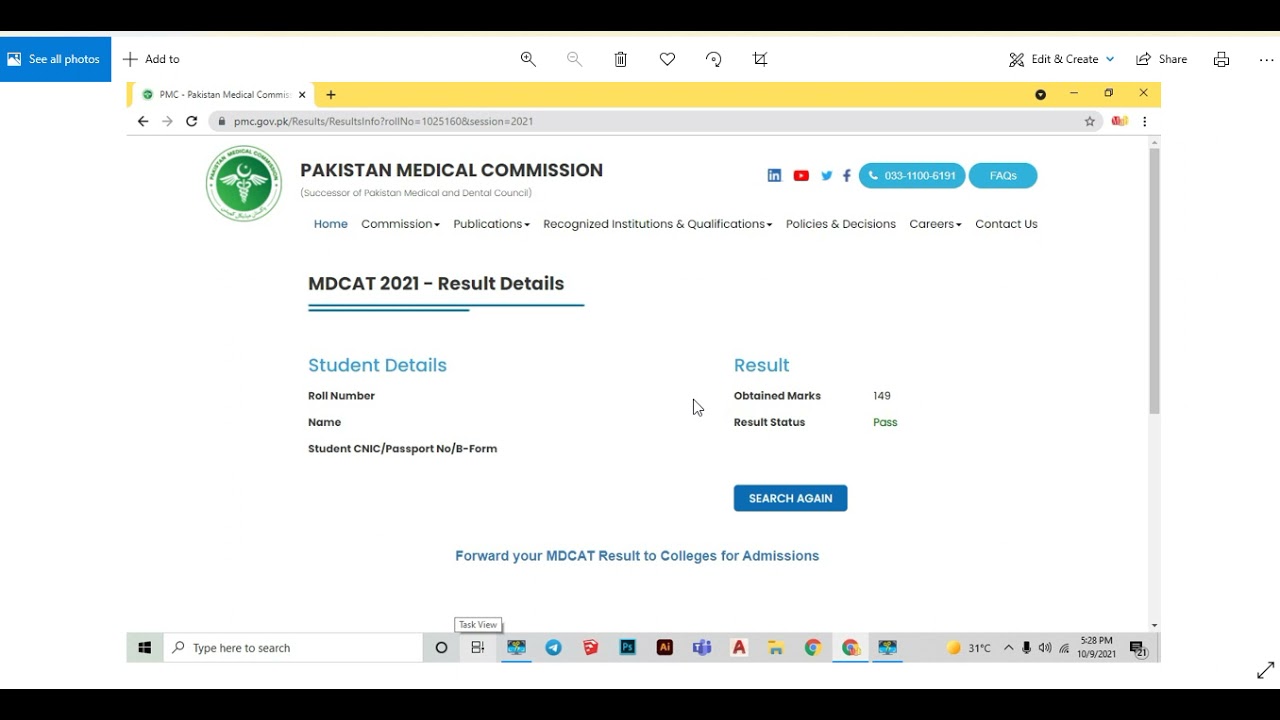1280x720 pixels.
Task: Open the Photos three-dot menu
Action: click(x=1266, y=59)
